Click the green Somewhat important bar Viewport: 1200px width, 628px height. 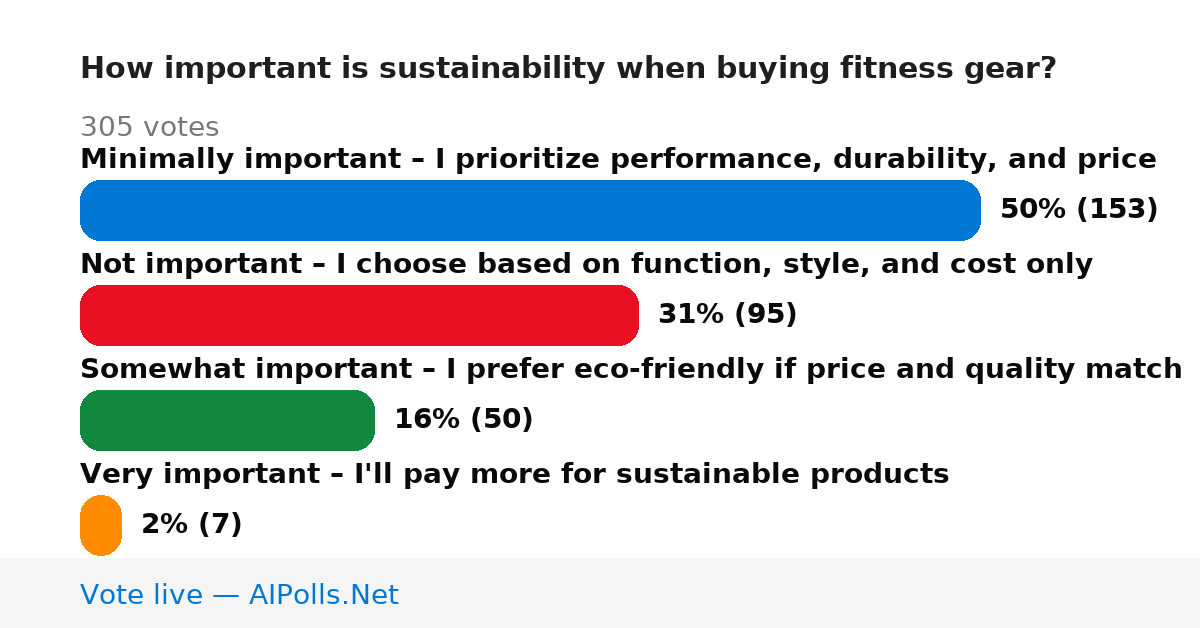click(x=227, y=420)
